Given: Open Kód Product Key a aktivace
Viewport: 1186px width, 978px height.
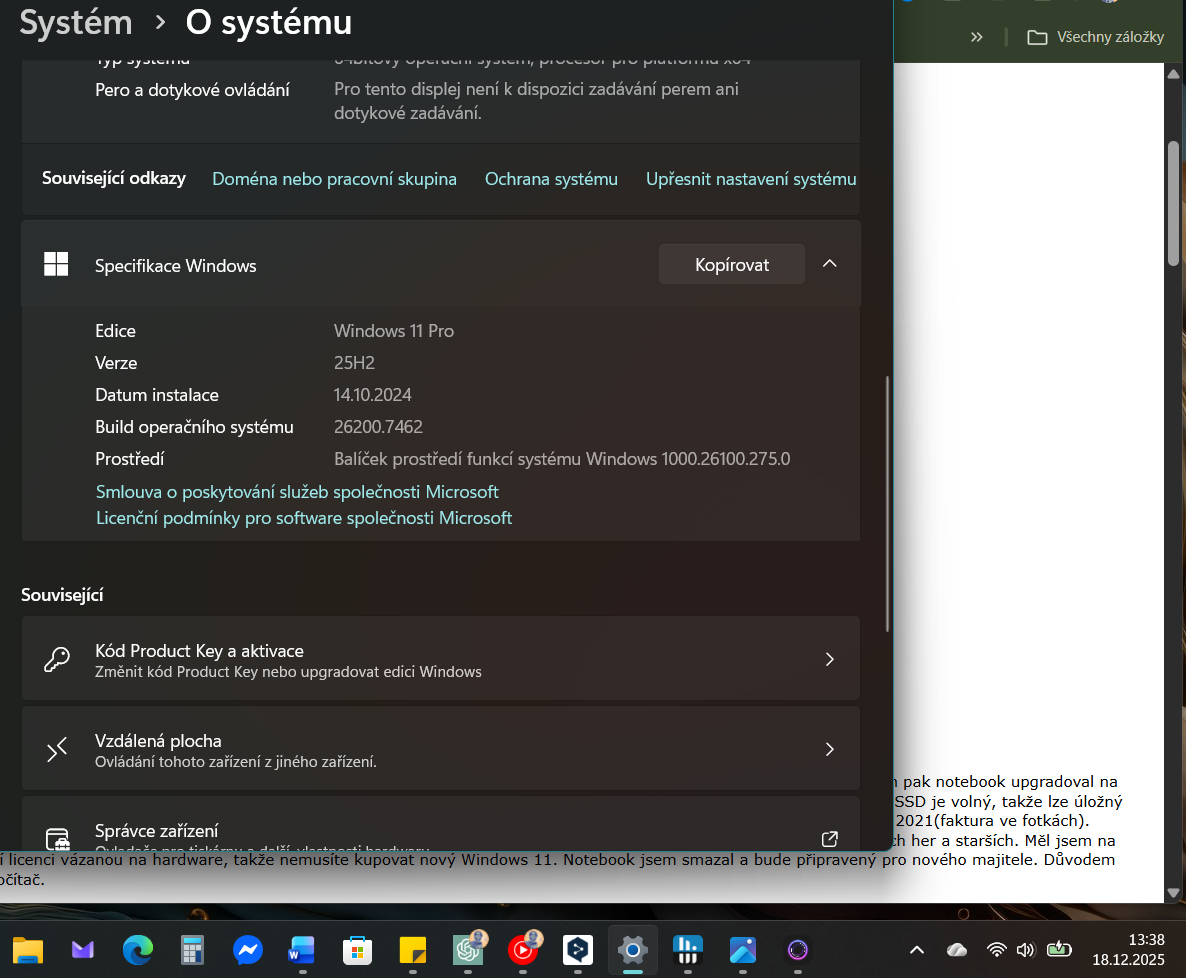Looking at the screenshot, I should (x=440, y=659).
